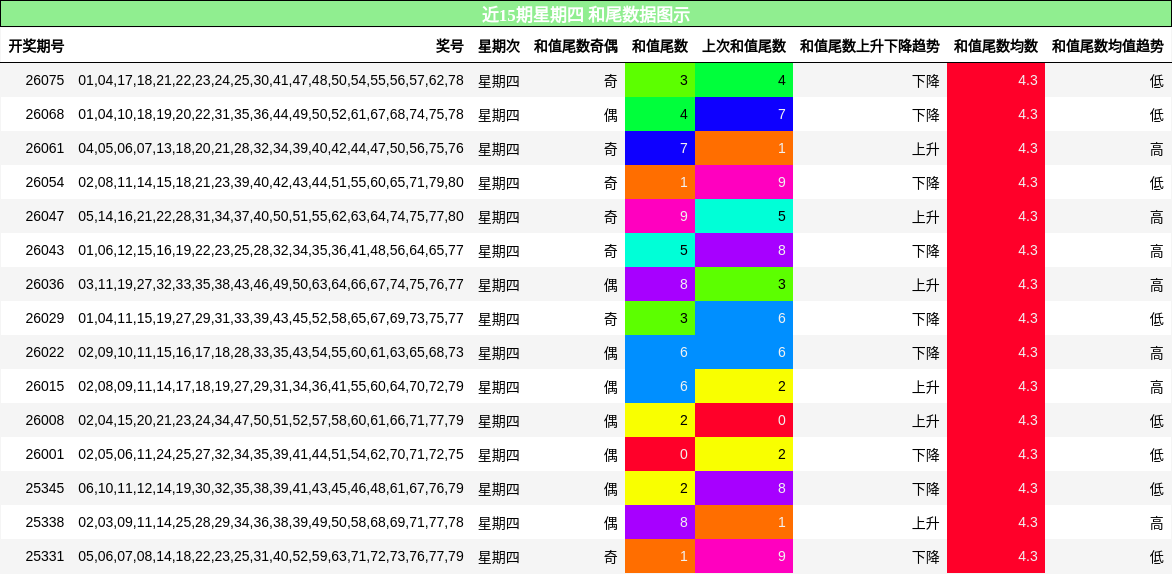
Task: Click the 和值尾数均值趋势 column header
Action: pos(1108,46)
